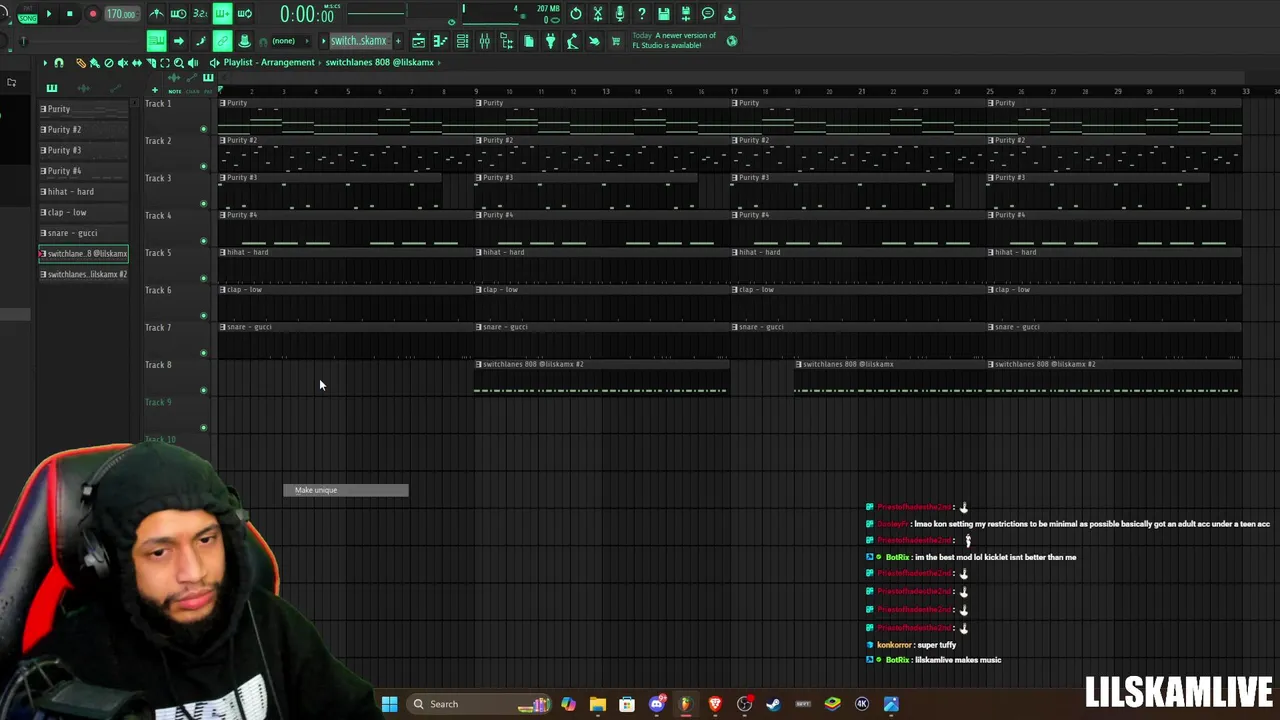Open the plugin picker plug icon
This screenshot has height=720, width=1280.
click(x=550, y=41)
